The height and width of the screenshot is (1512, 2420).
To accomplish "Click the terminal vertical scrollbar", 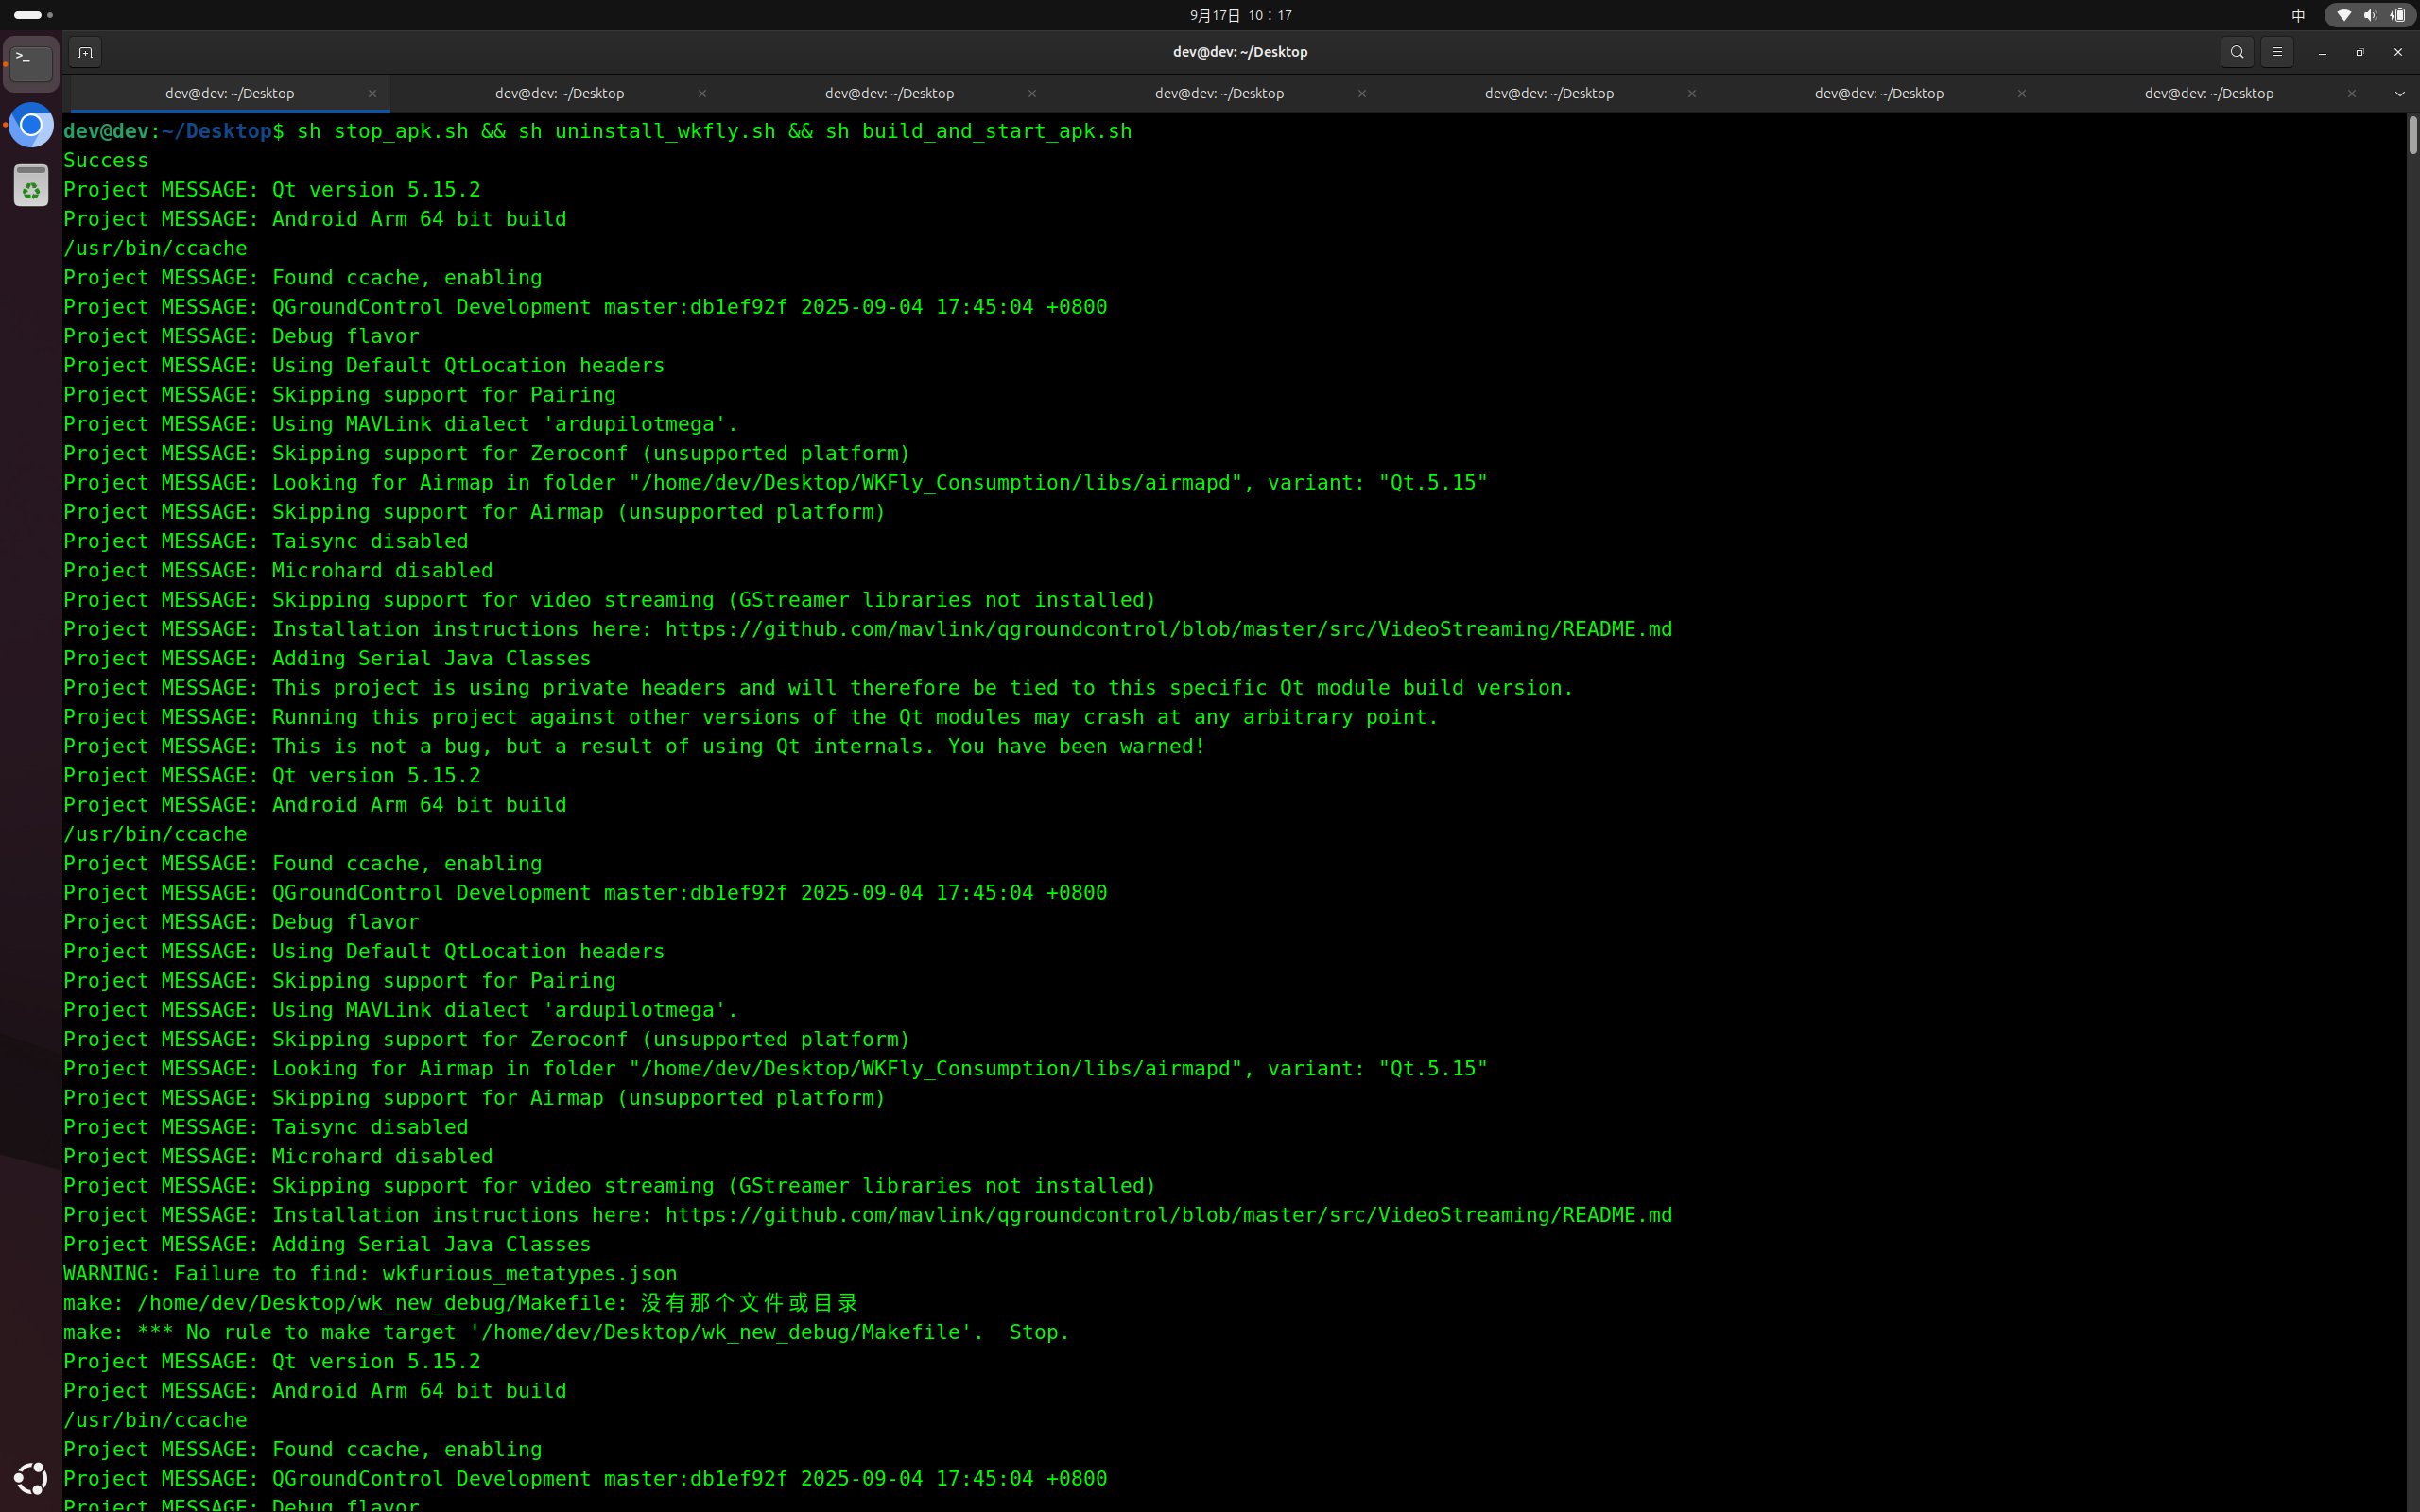I will (x=2412, y=135).
